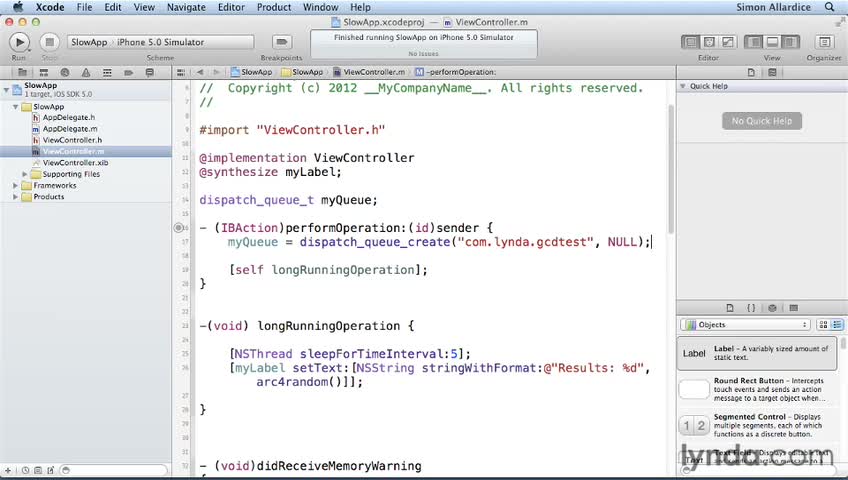Viewport: 848px width, 480px height.
Task: Open the Window menu
Action: pyautogui.click(x=320, y=7)
